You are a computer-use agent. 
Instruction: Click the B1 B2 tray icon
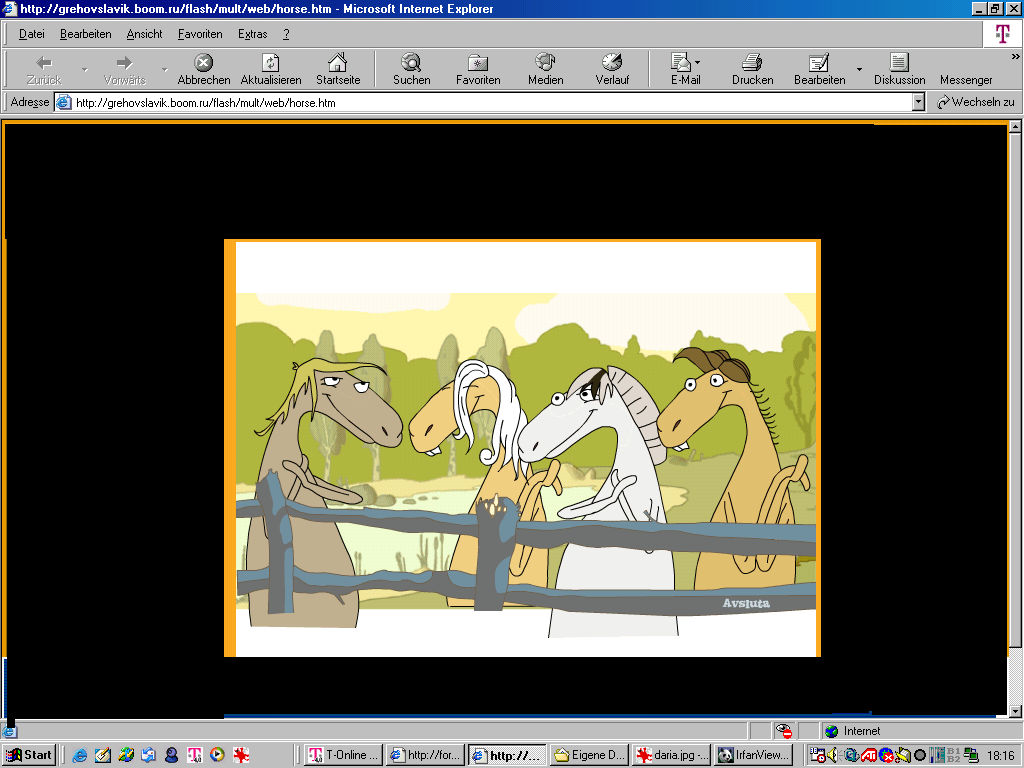pos(953,755)
